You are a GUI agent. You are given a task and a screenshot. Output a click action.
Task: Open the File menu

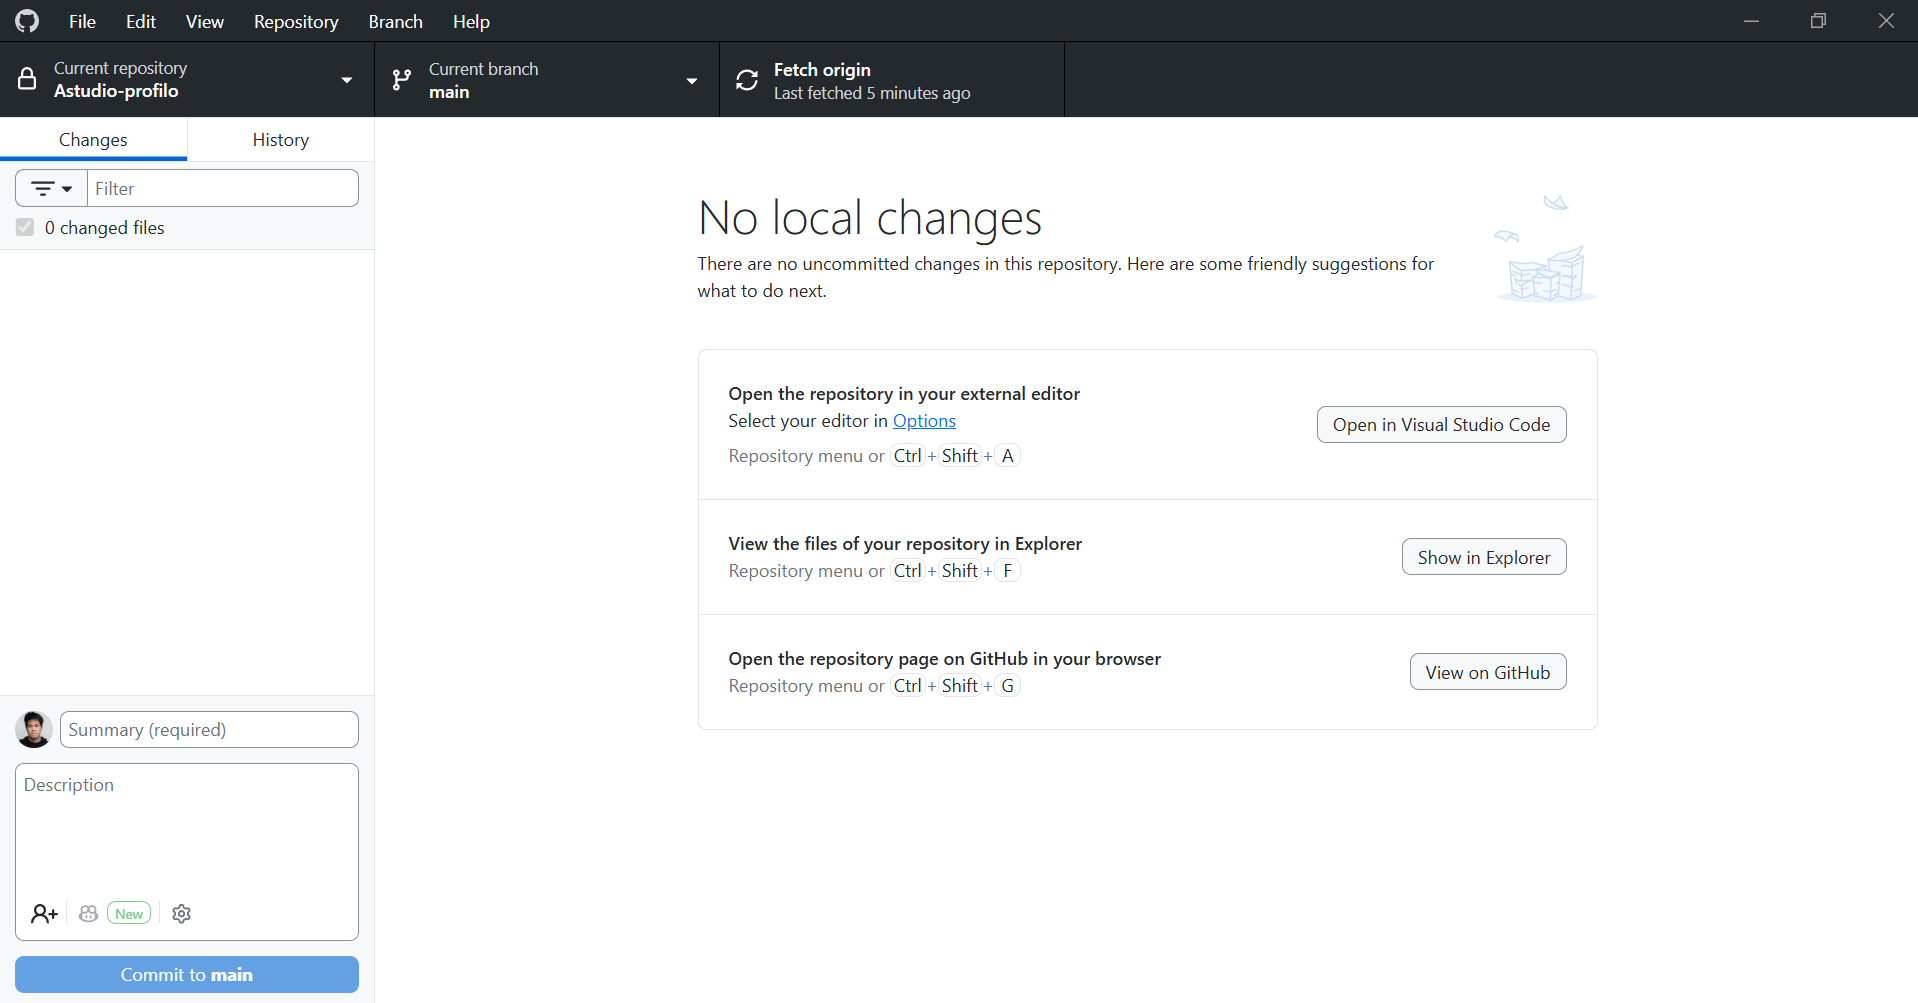point(82,21)
